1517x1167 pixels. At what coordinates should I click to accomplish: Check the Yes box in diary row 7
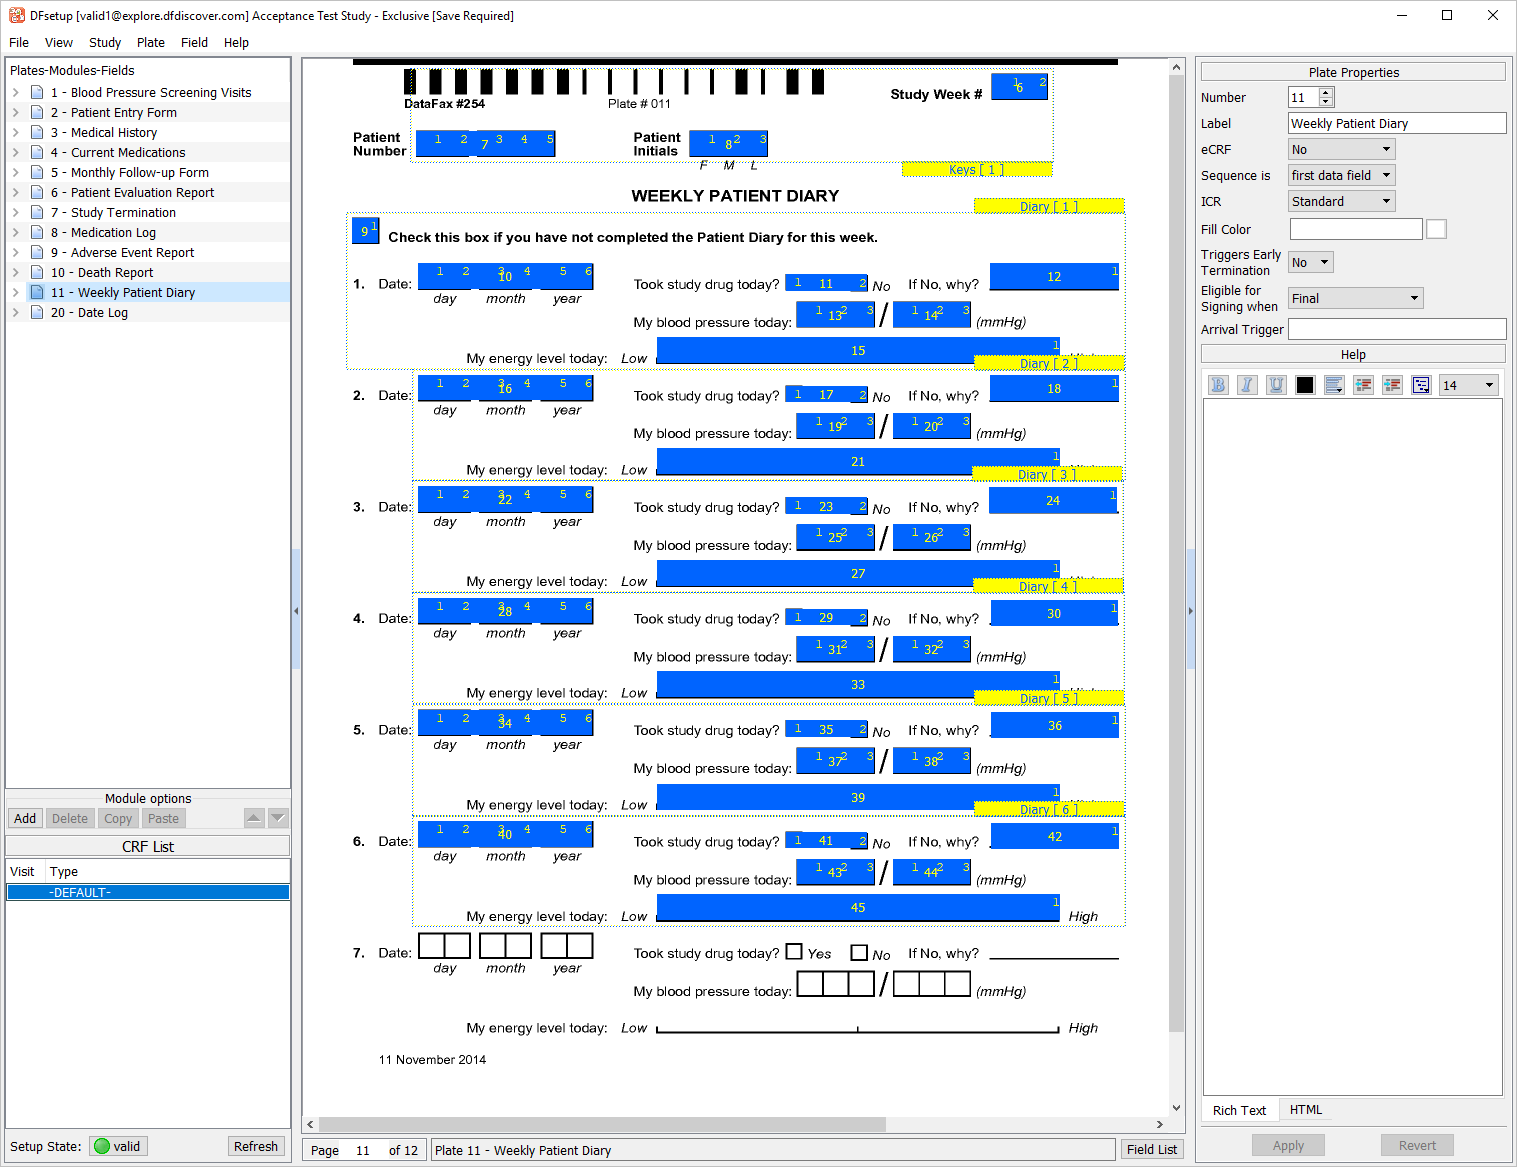click(x=794, y=952)
